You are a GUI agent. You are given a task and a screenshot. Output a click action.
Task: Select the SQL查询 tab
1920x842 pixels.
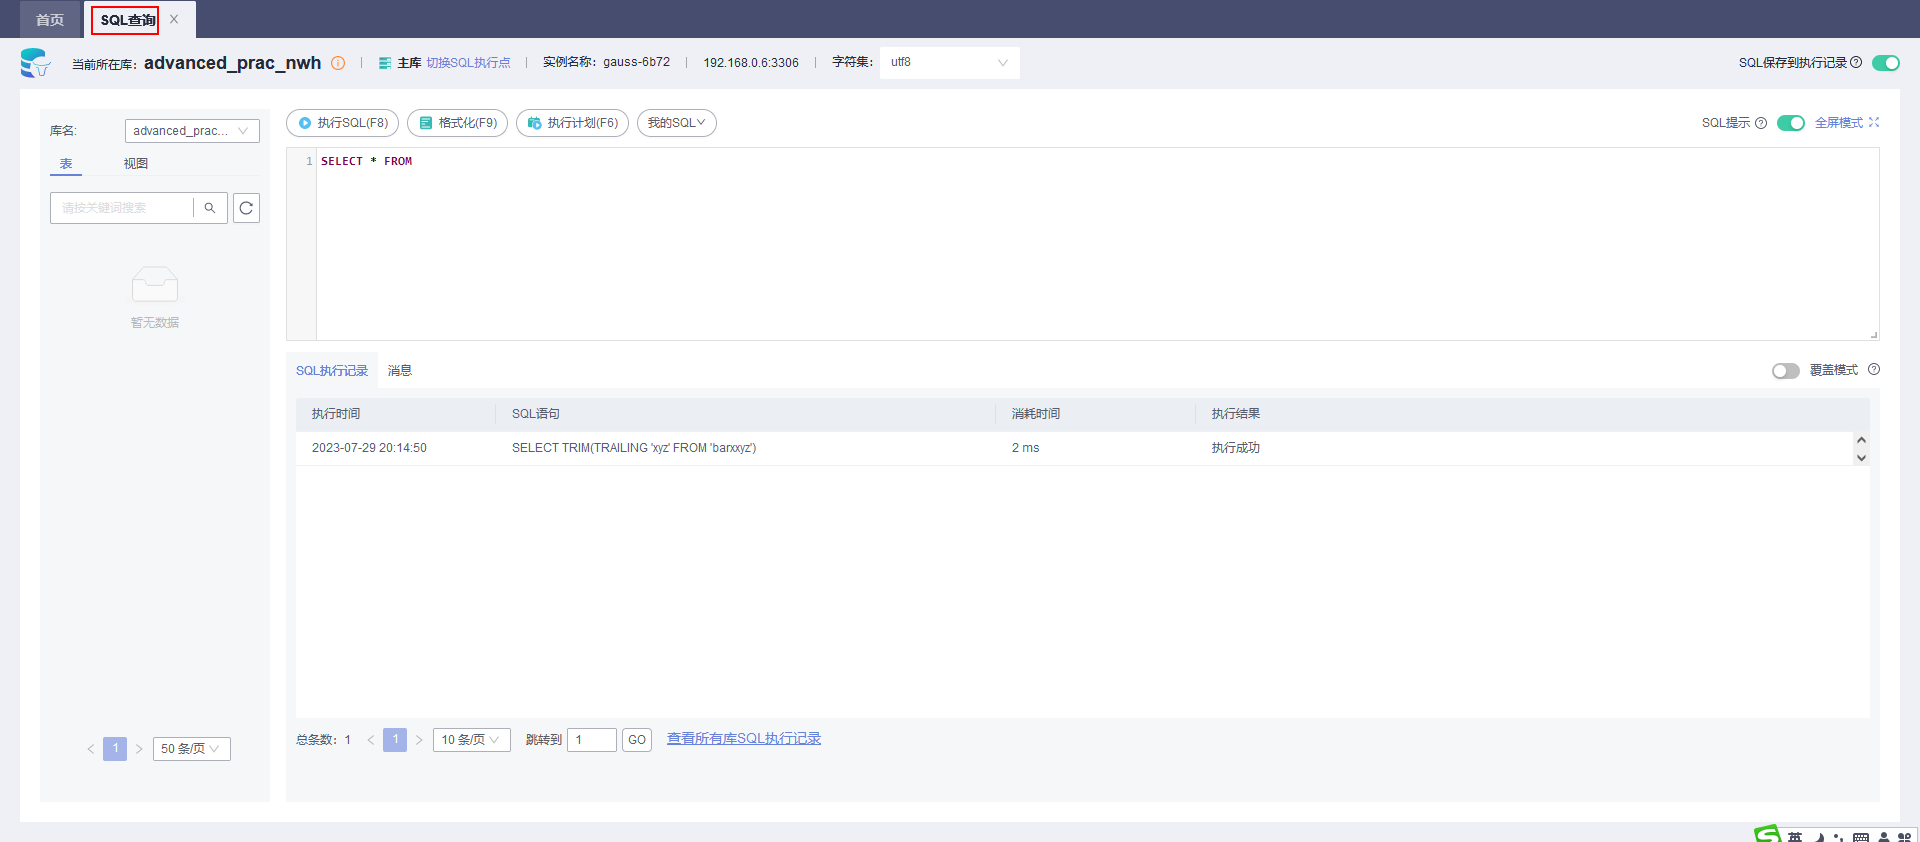click(x=127, y=20)
